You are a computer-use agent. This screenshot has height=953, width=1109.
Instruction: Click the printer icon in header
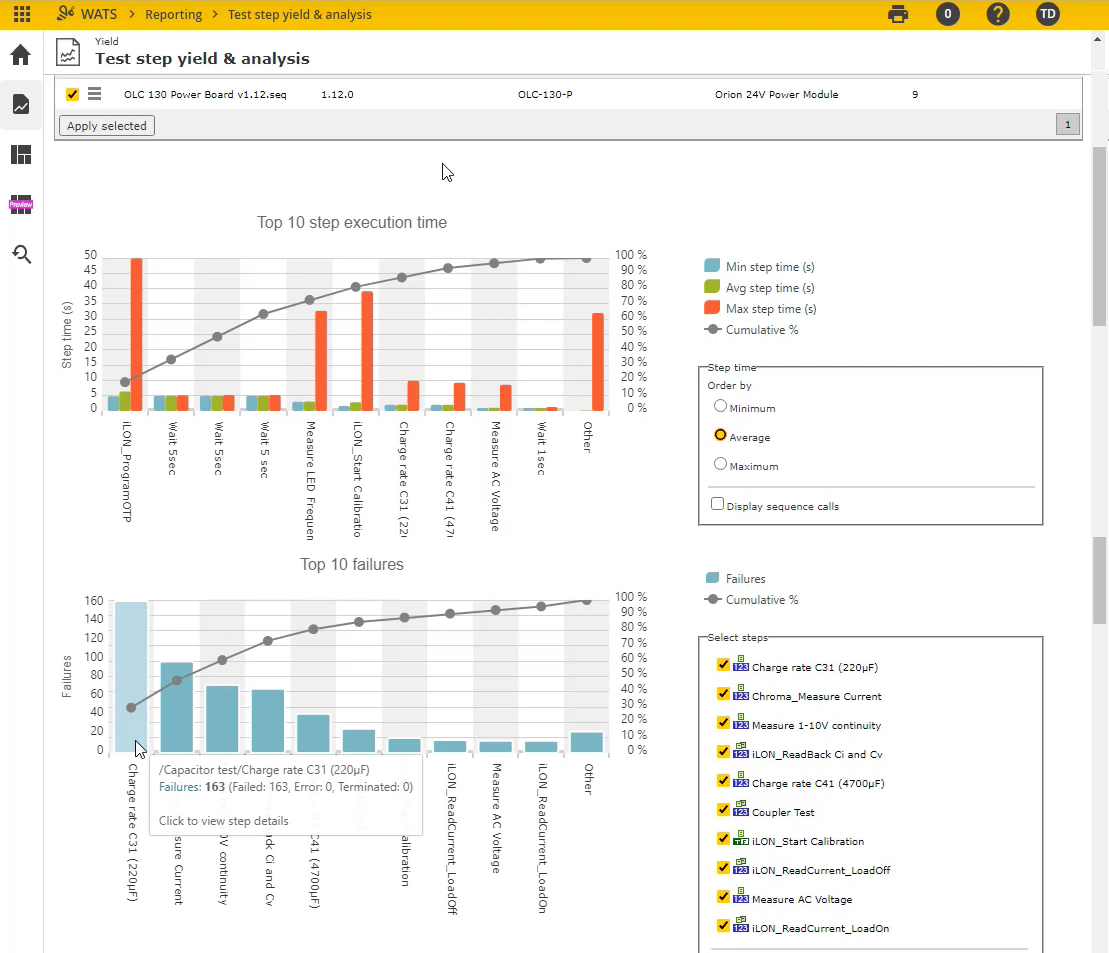click(x=898, y=14)
